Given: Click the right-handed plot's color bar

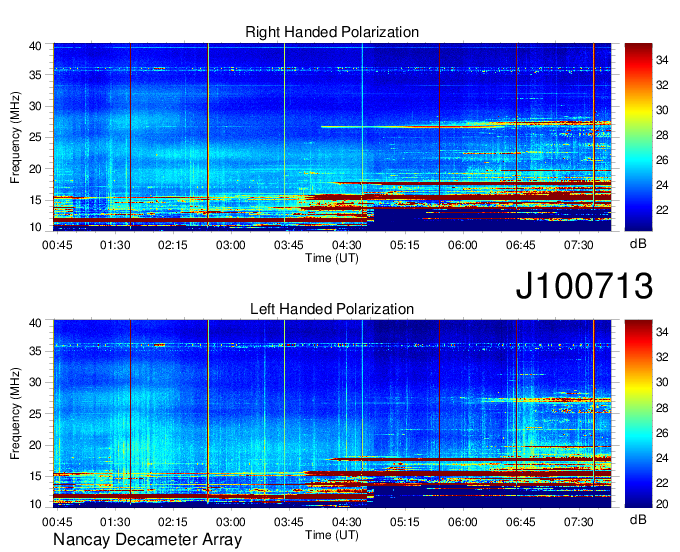Looking at the screenshot, I should pyautogui.click(x=638, y=137).
